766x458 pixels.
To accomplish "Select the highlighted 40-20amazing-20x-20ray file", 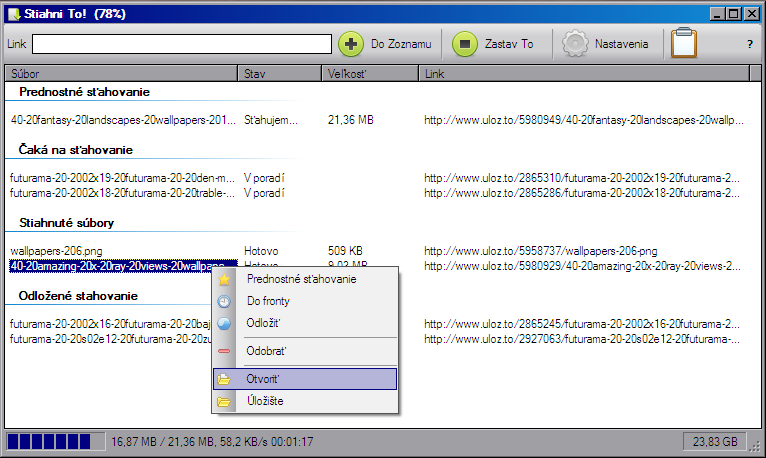I will (x=123, y=266).
